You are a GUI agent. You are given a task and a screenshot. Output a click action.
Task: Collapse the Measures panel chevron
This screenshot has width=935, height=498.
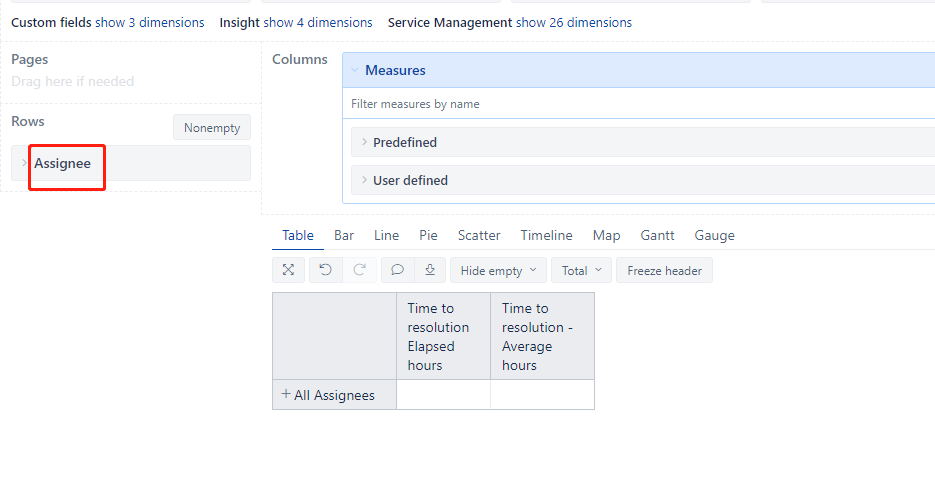pyautogui.click(x=355, y=70)
